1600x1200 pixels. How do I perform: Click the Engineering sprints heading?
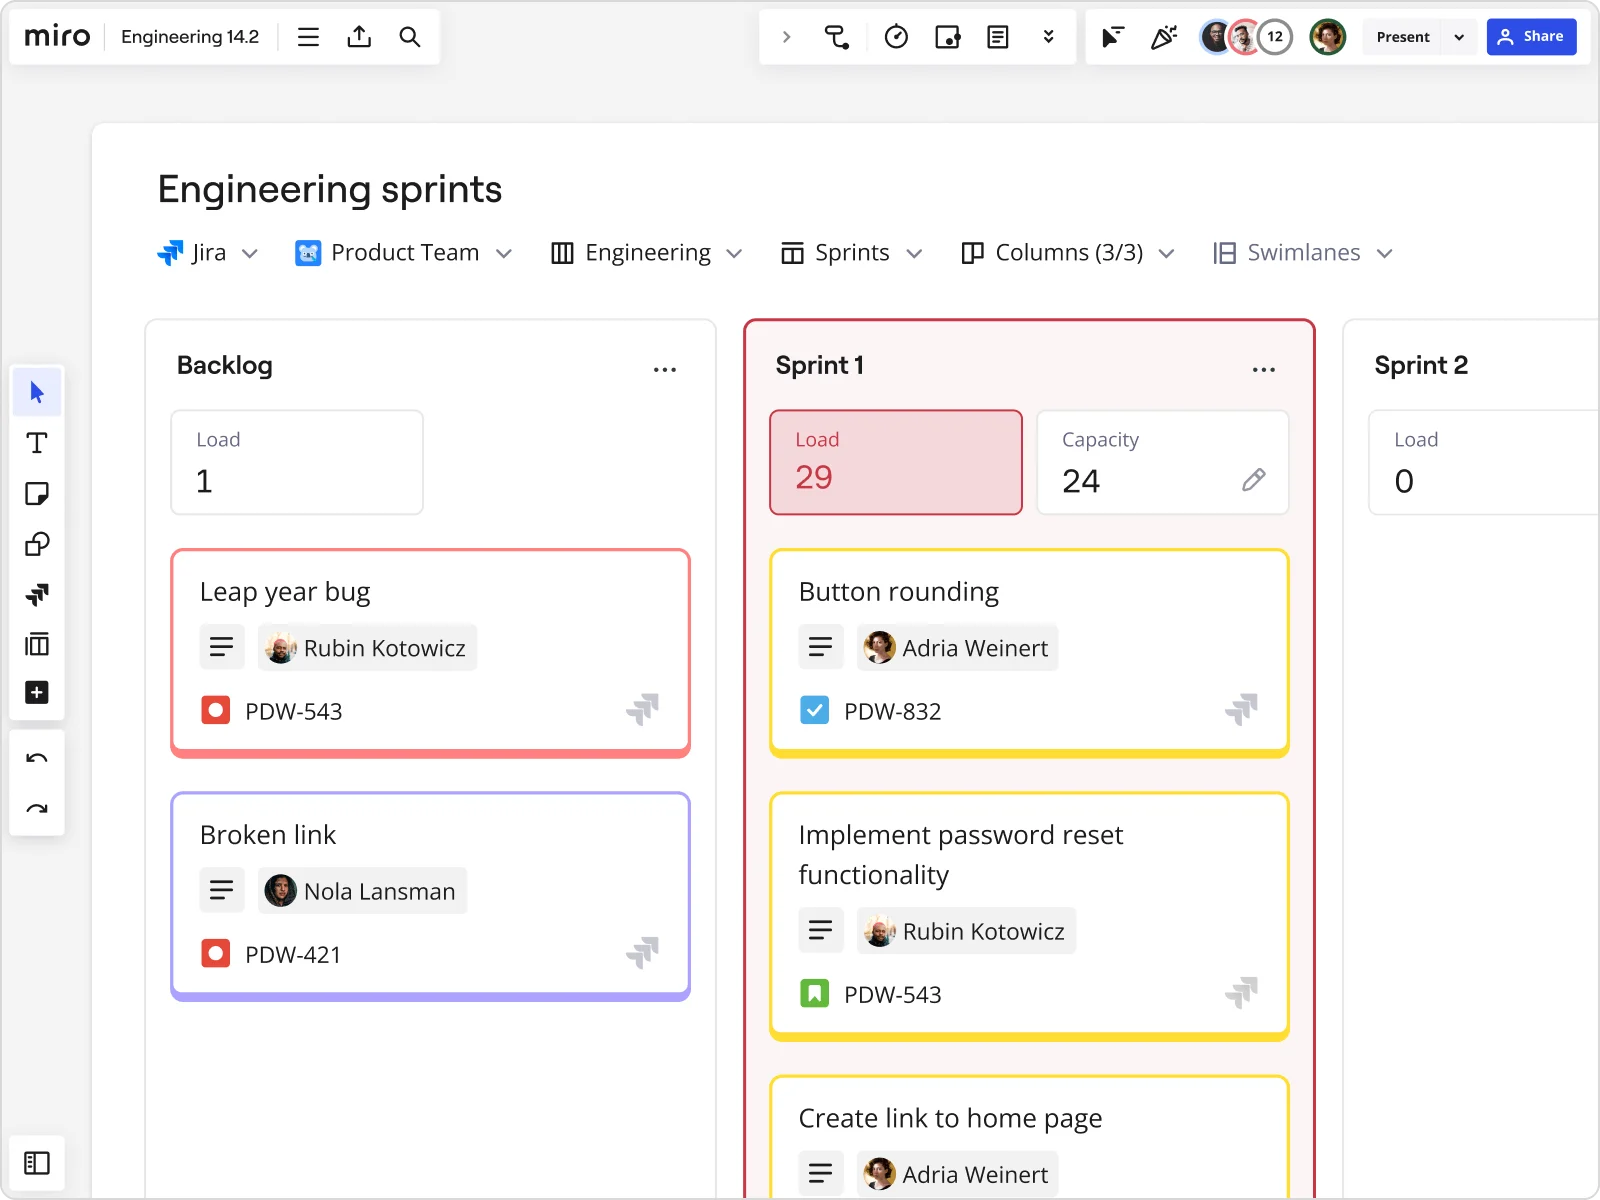pos(330,189)
